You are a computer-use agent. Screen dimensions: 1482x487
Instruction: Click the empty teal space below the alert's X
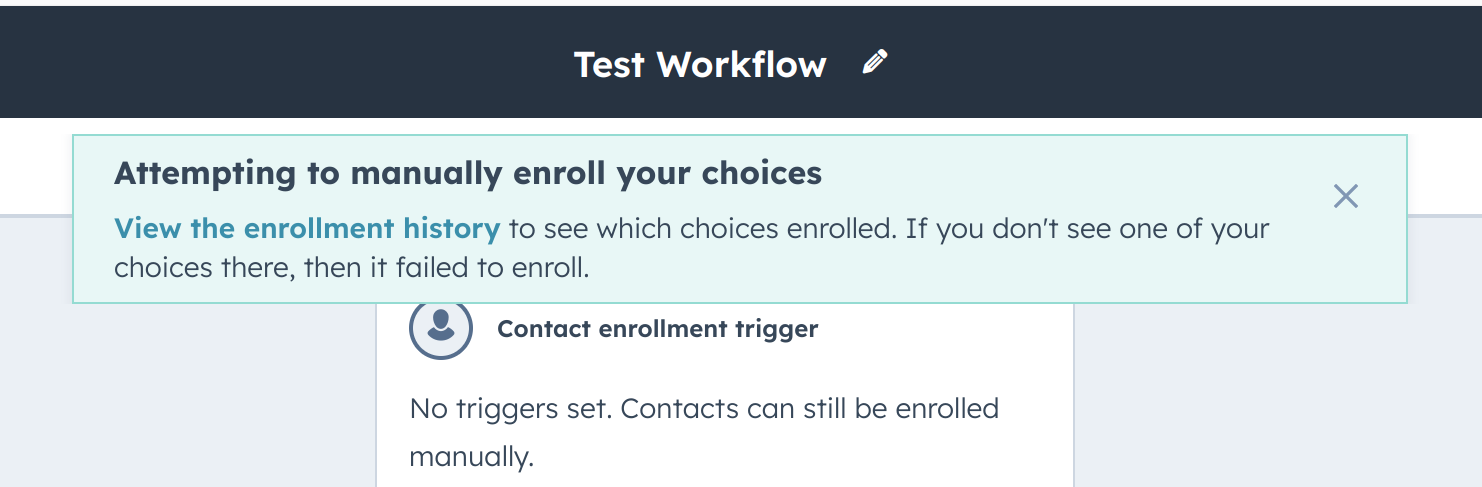[1346, 258]
